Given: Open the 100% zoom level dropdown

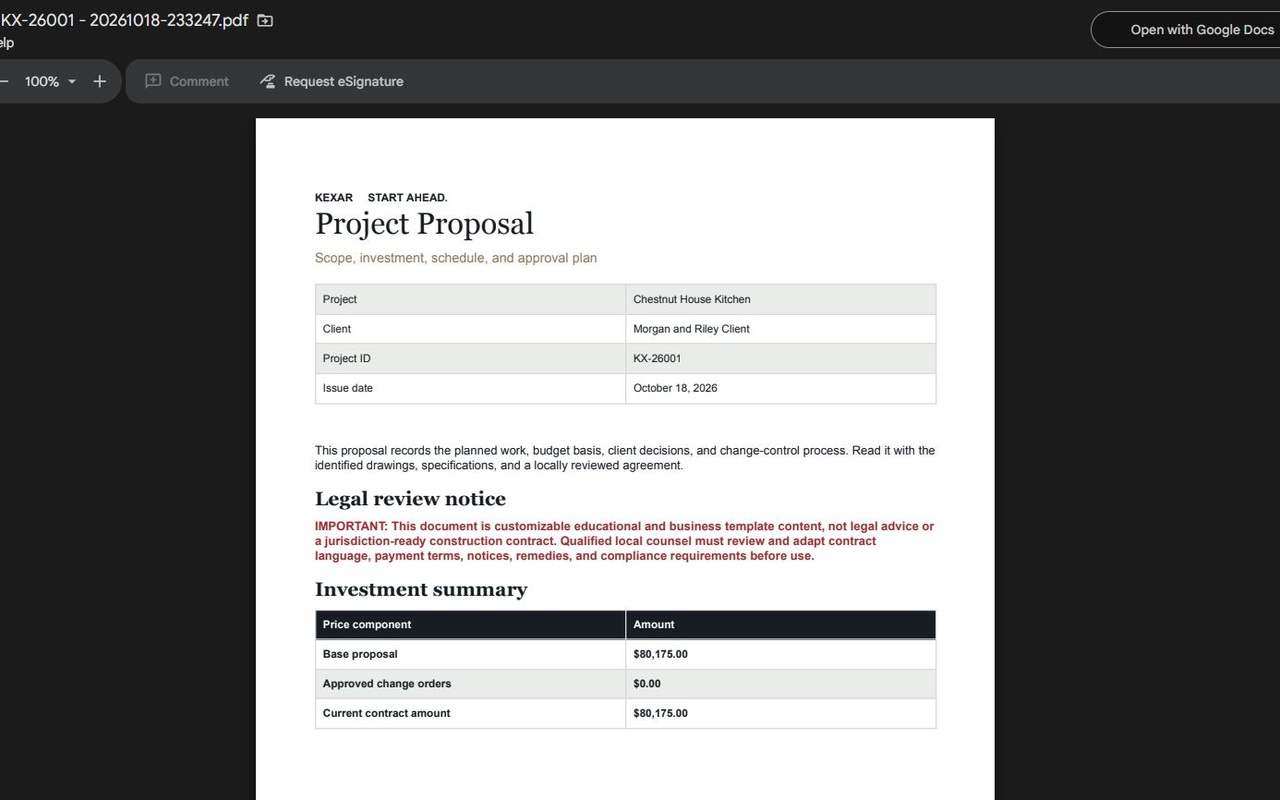Looking at the screenshot, I should (50, 81).
